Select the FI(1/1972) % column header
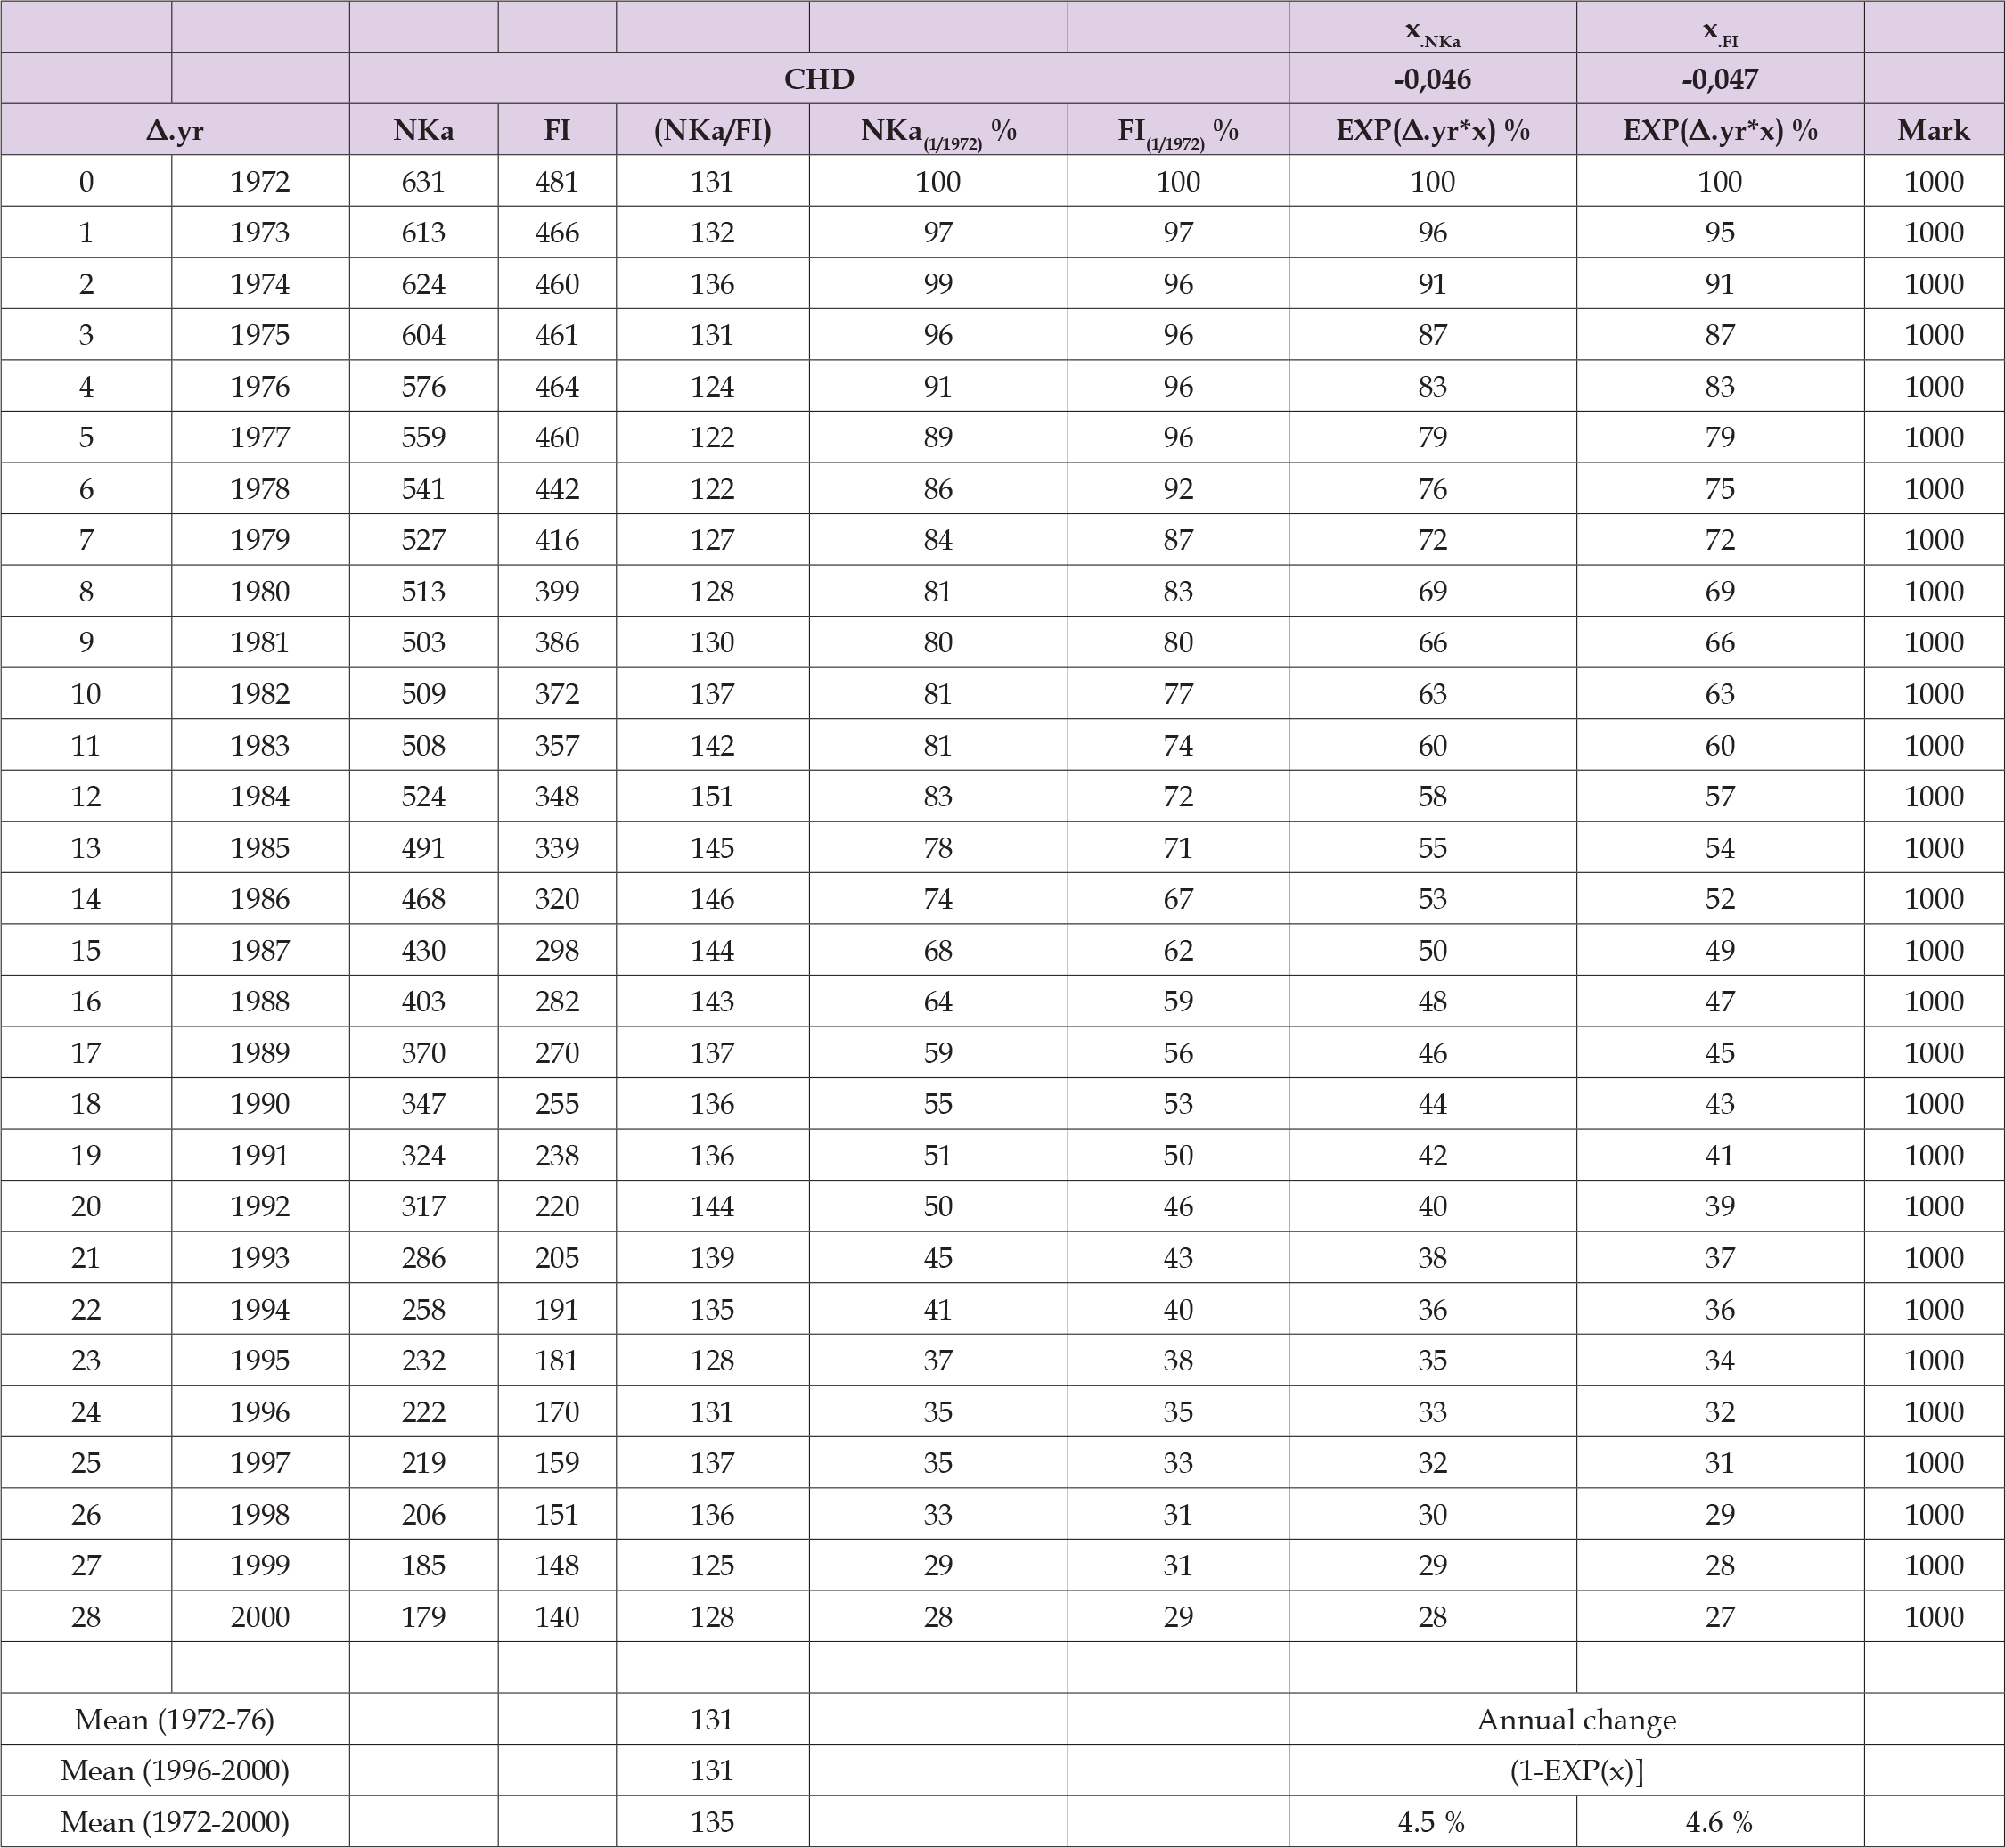 [1179, 129]
